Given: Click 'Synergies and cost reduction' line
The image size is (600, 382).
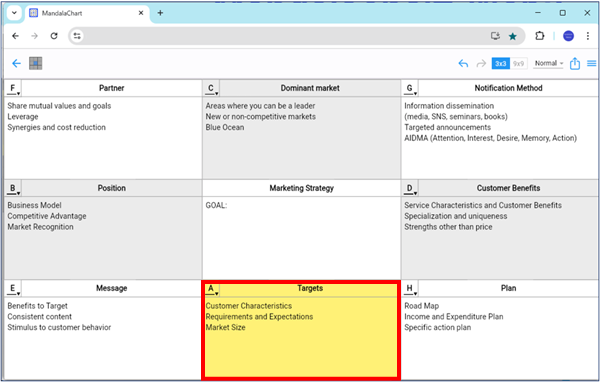Looking at the screenshot, I should 56,127.
